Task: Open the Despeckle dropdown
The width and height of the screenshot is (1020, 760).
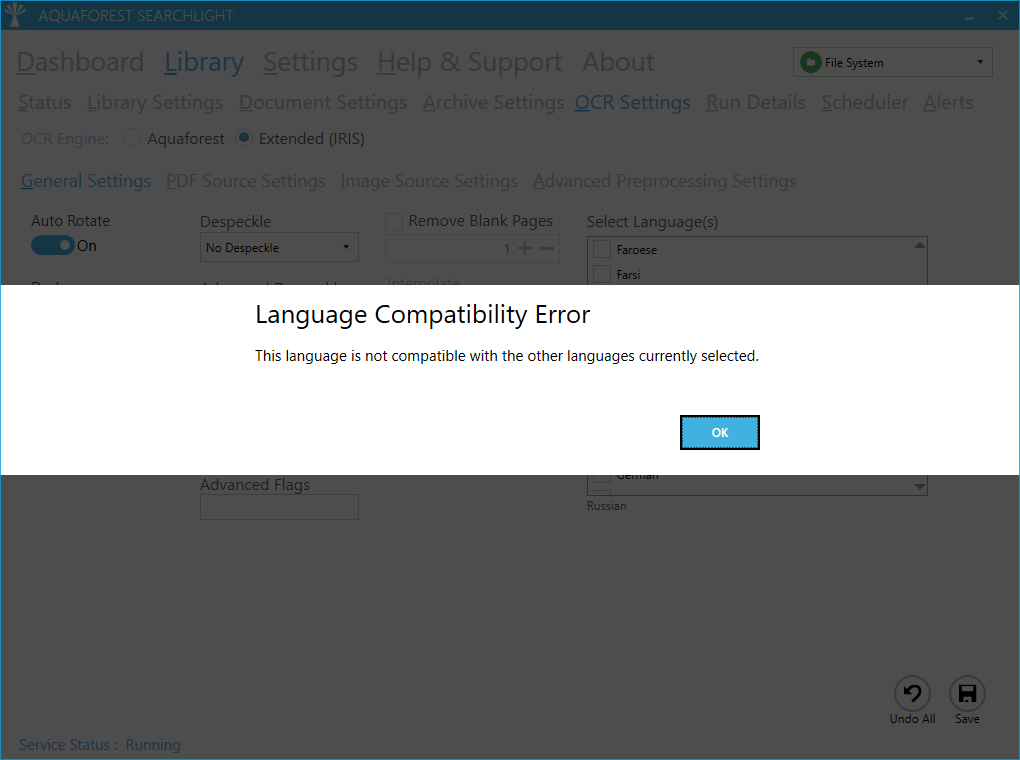Action: point(279,247)
